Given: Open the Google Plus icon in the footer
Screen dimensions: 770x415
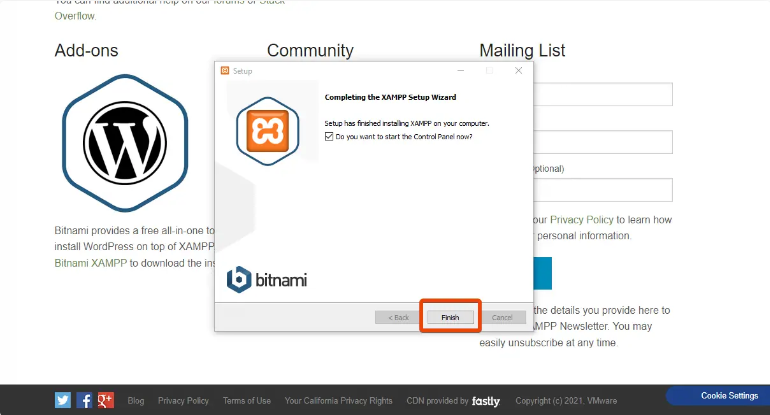Looking at the screenshot, I should [105, 400].
